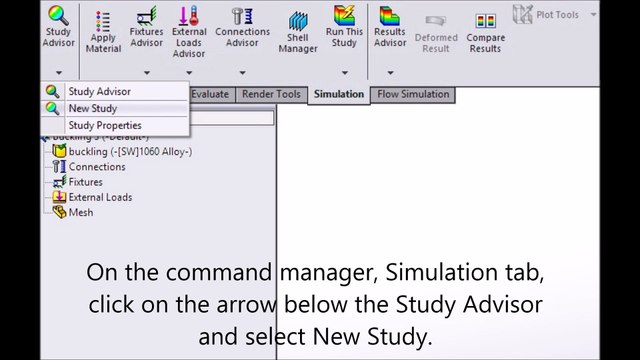
Task: Click the filter field above the tree
Action: [x=232, y=118]
